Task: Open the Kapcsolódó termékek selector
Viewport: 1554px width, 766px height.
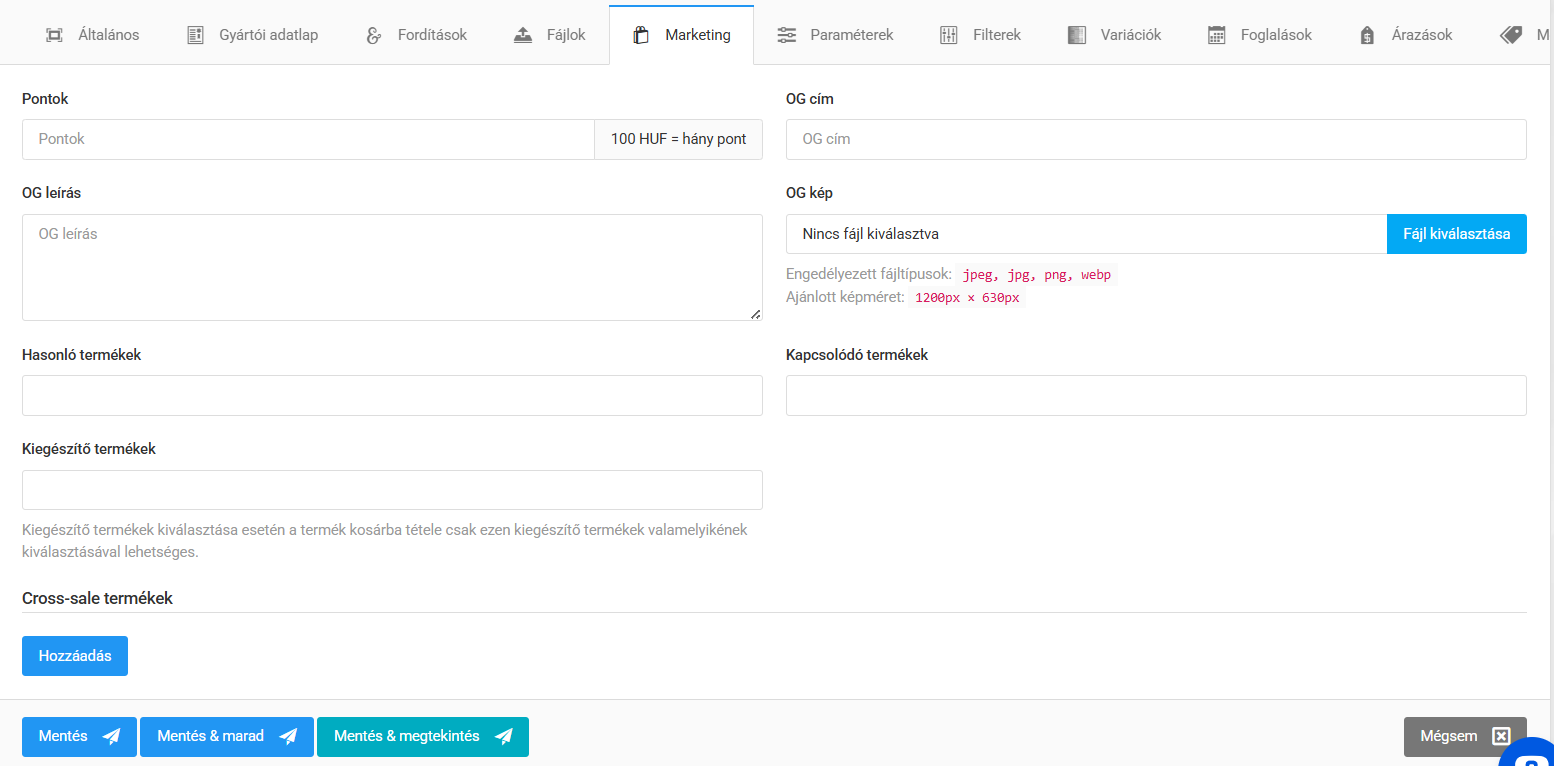Action: click(x=1156, y=395)
